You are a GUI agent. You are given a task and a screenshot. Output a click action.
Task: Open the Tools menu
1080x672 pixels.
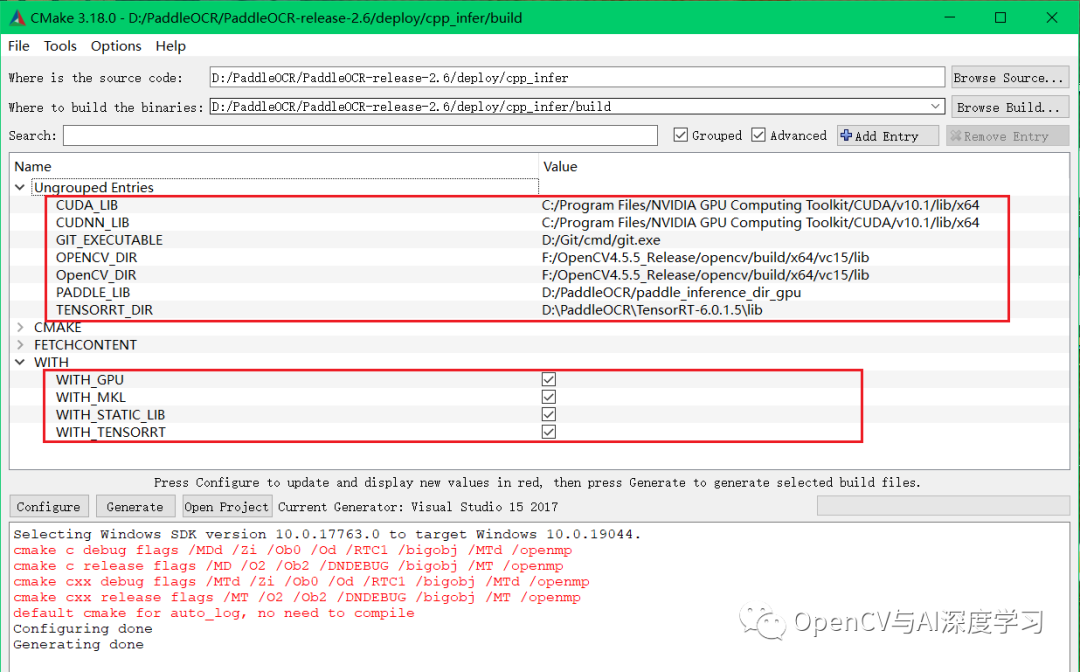click(60, 46)
